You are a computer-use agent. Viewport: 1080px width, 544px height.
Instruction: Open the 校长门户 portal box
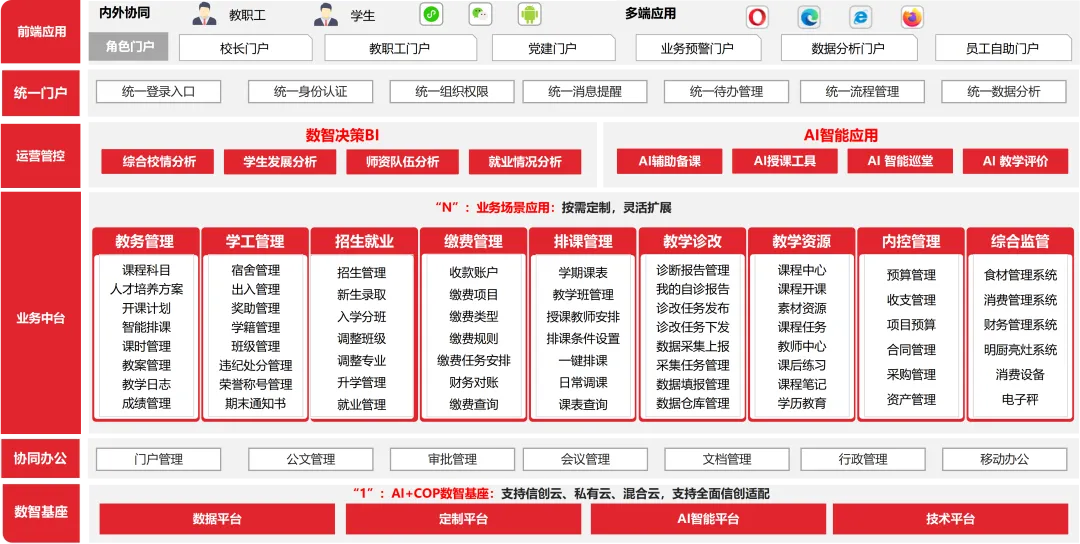point(245,48)
